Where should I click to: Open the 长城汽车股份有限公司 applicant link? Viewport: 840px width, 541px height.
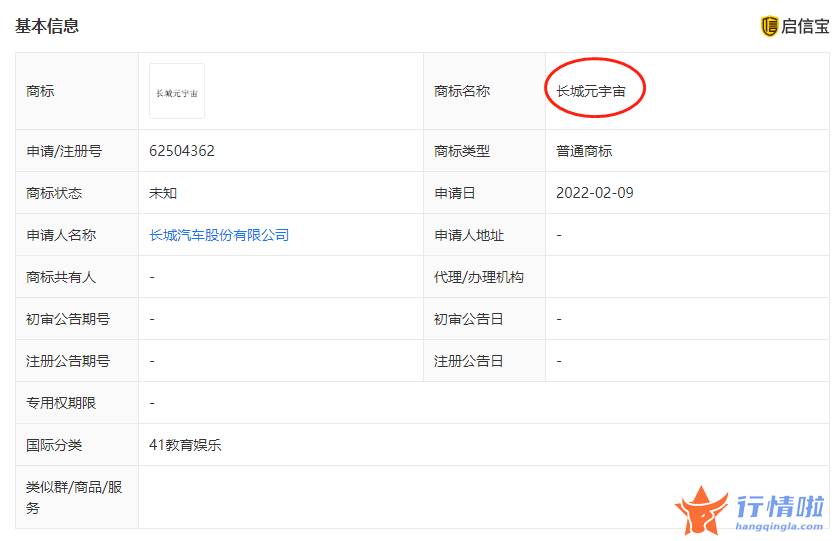coord(219,235)
